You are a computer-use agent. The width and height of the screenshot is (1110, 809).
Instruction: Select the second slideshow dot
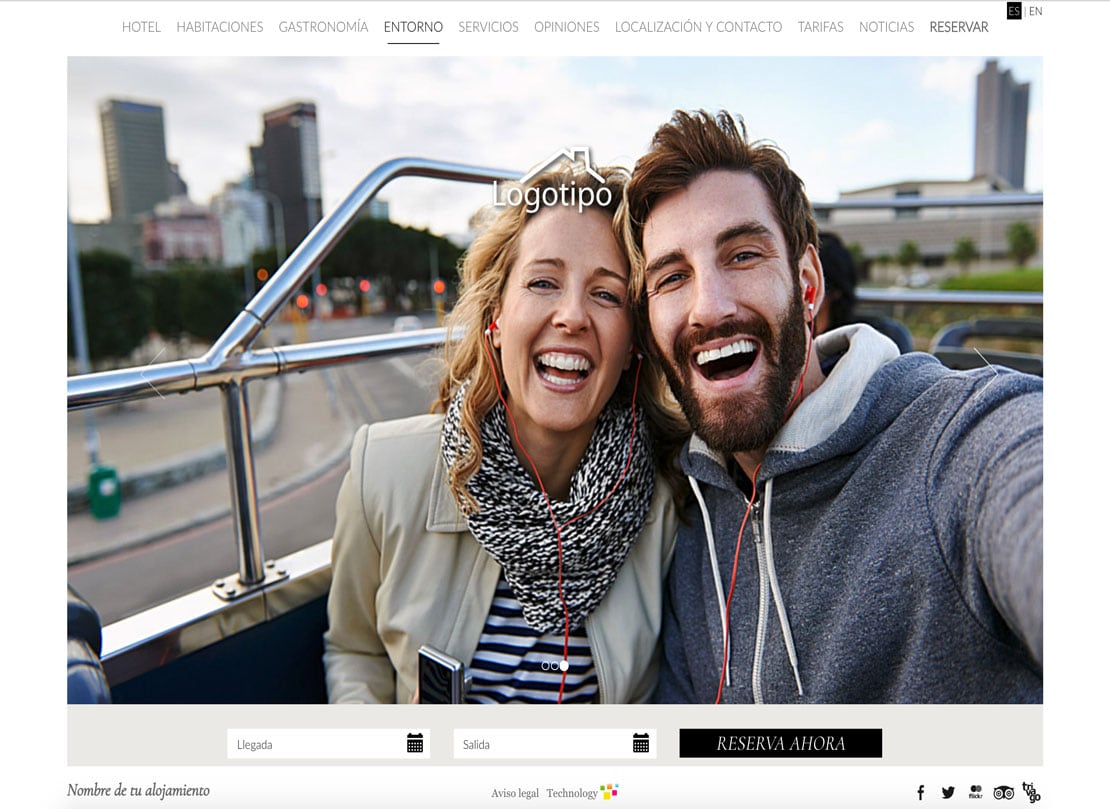point(555,666)
